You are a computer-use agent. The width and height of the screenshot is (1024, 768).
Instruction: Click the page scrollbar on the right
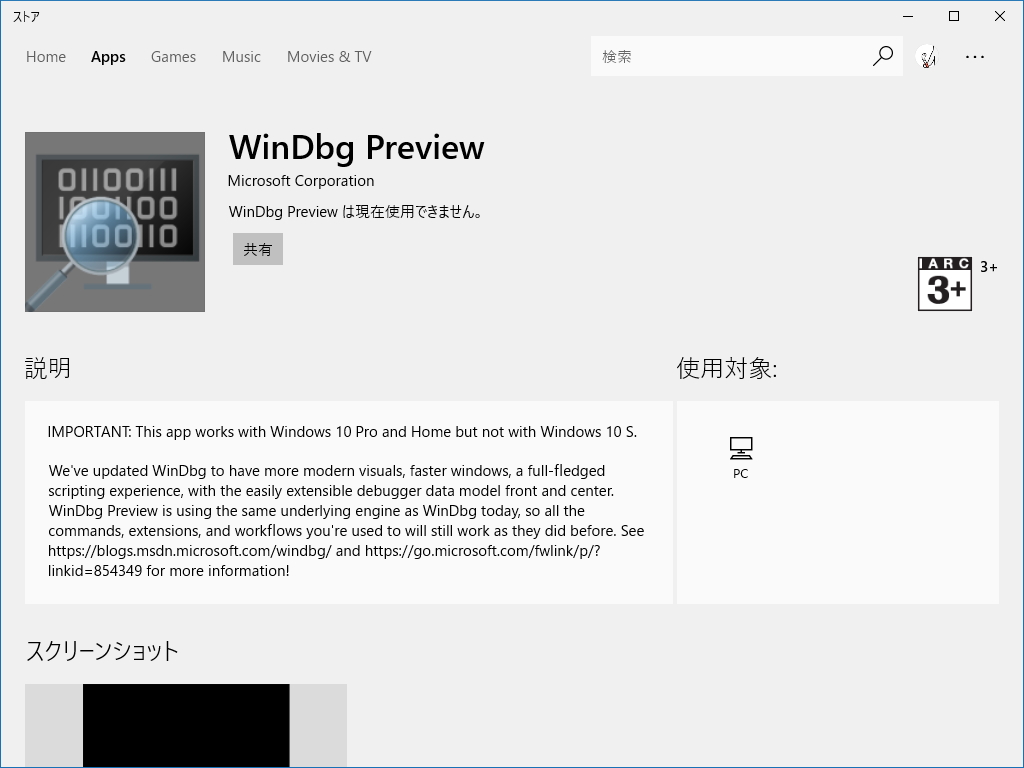(x=1018, y=300)
